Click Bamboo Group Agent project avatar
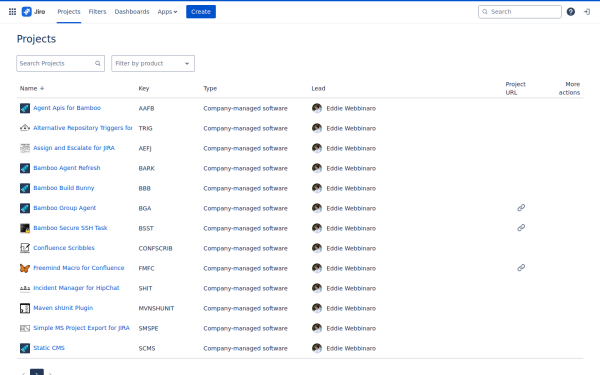Image resolution: width=600 pixels, height=375 pixels. click(25, 208)
